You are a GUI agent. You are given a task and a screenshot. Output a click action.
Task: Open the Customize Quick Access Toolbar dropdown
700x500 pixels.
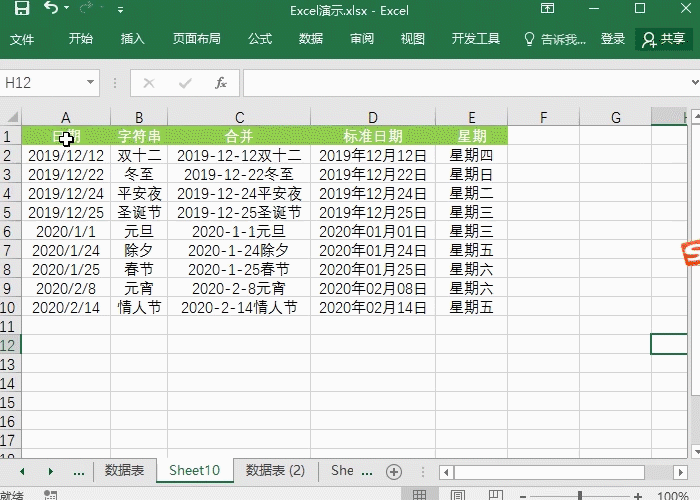click(x=120, y=9)
